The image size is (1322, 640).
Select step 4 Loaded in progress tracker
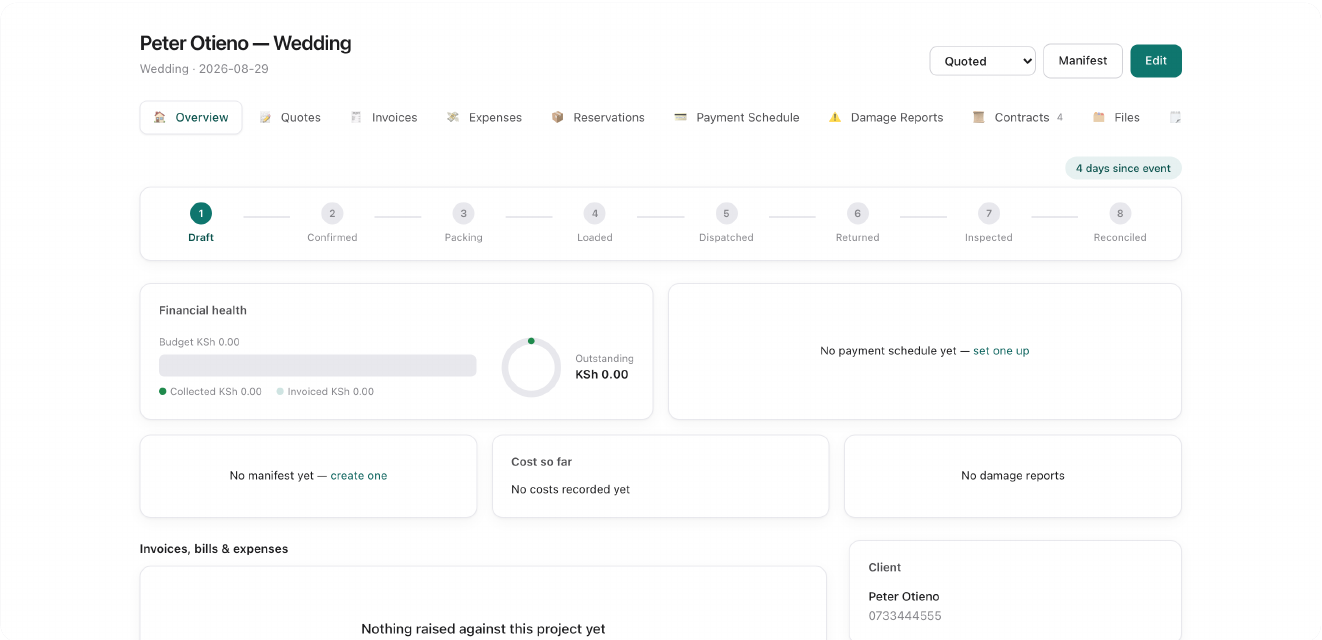pos(595,223)
